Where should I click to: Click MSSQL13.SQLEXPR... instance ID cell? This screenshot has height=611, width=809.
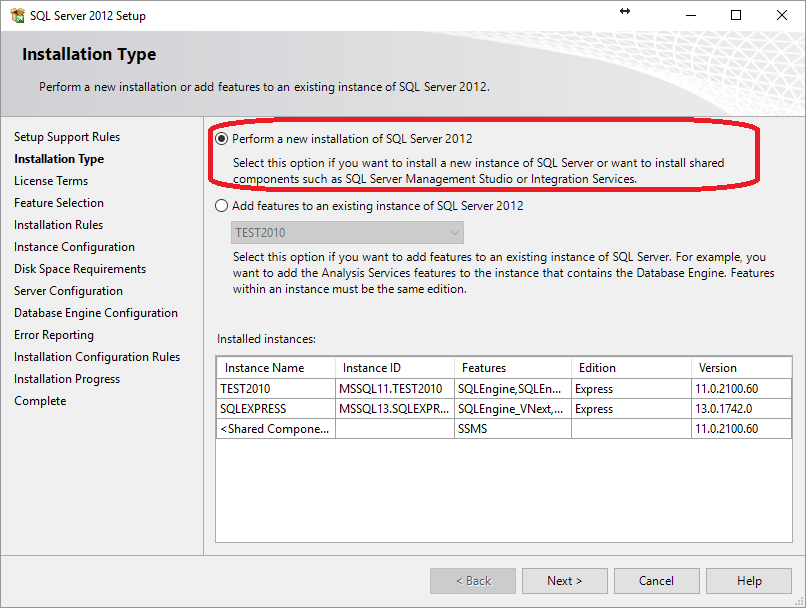pos(395,409)
